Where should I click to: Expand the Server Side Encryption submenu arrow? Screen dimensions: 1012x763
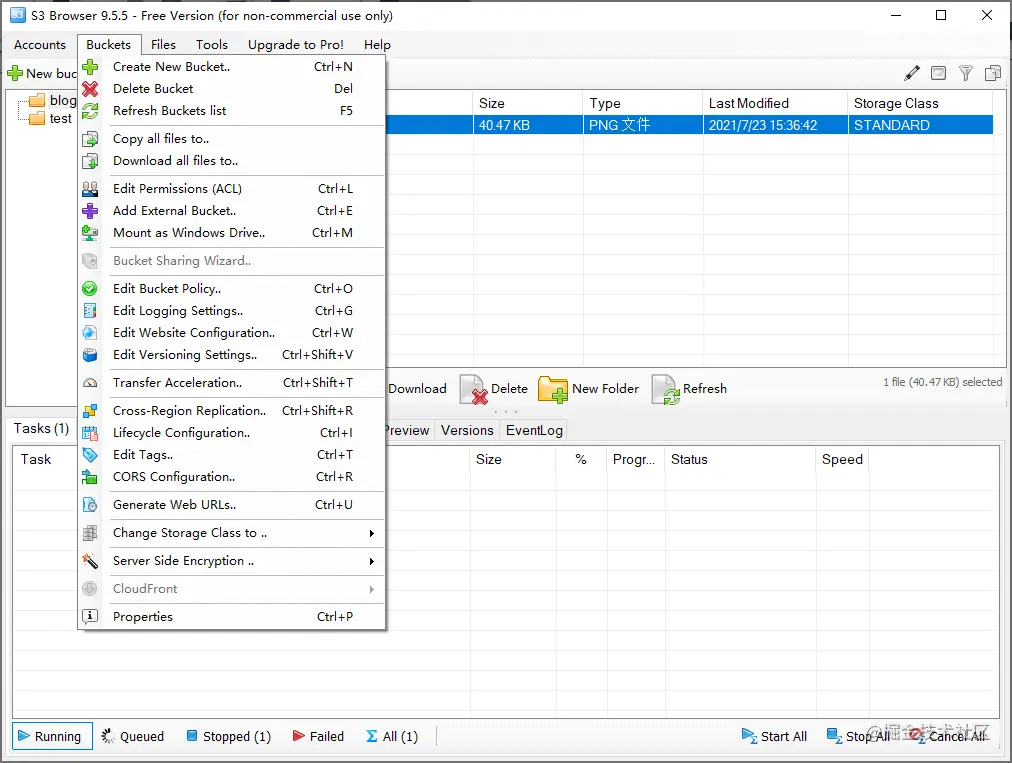(372, 561)
